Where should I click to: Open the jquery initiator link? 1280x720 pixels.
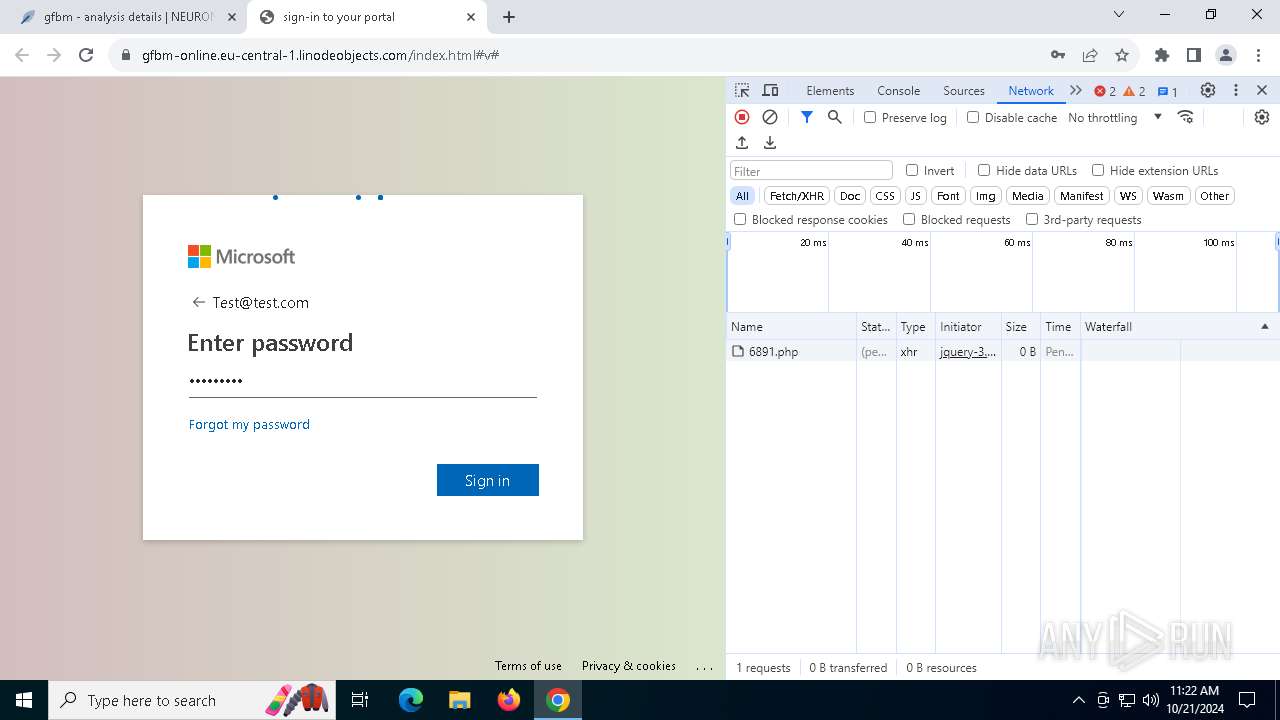point(968,351)
